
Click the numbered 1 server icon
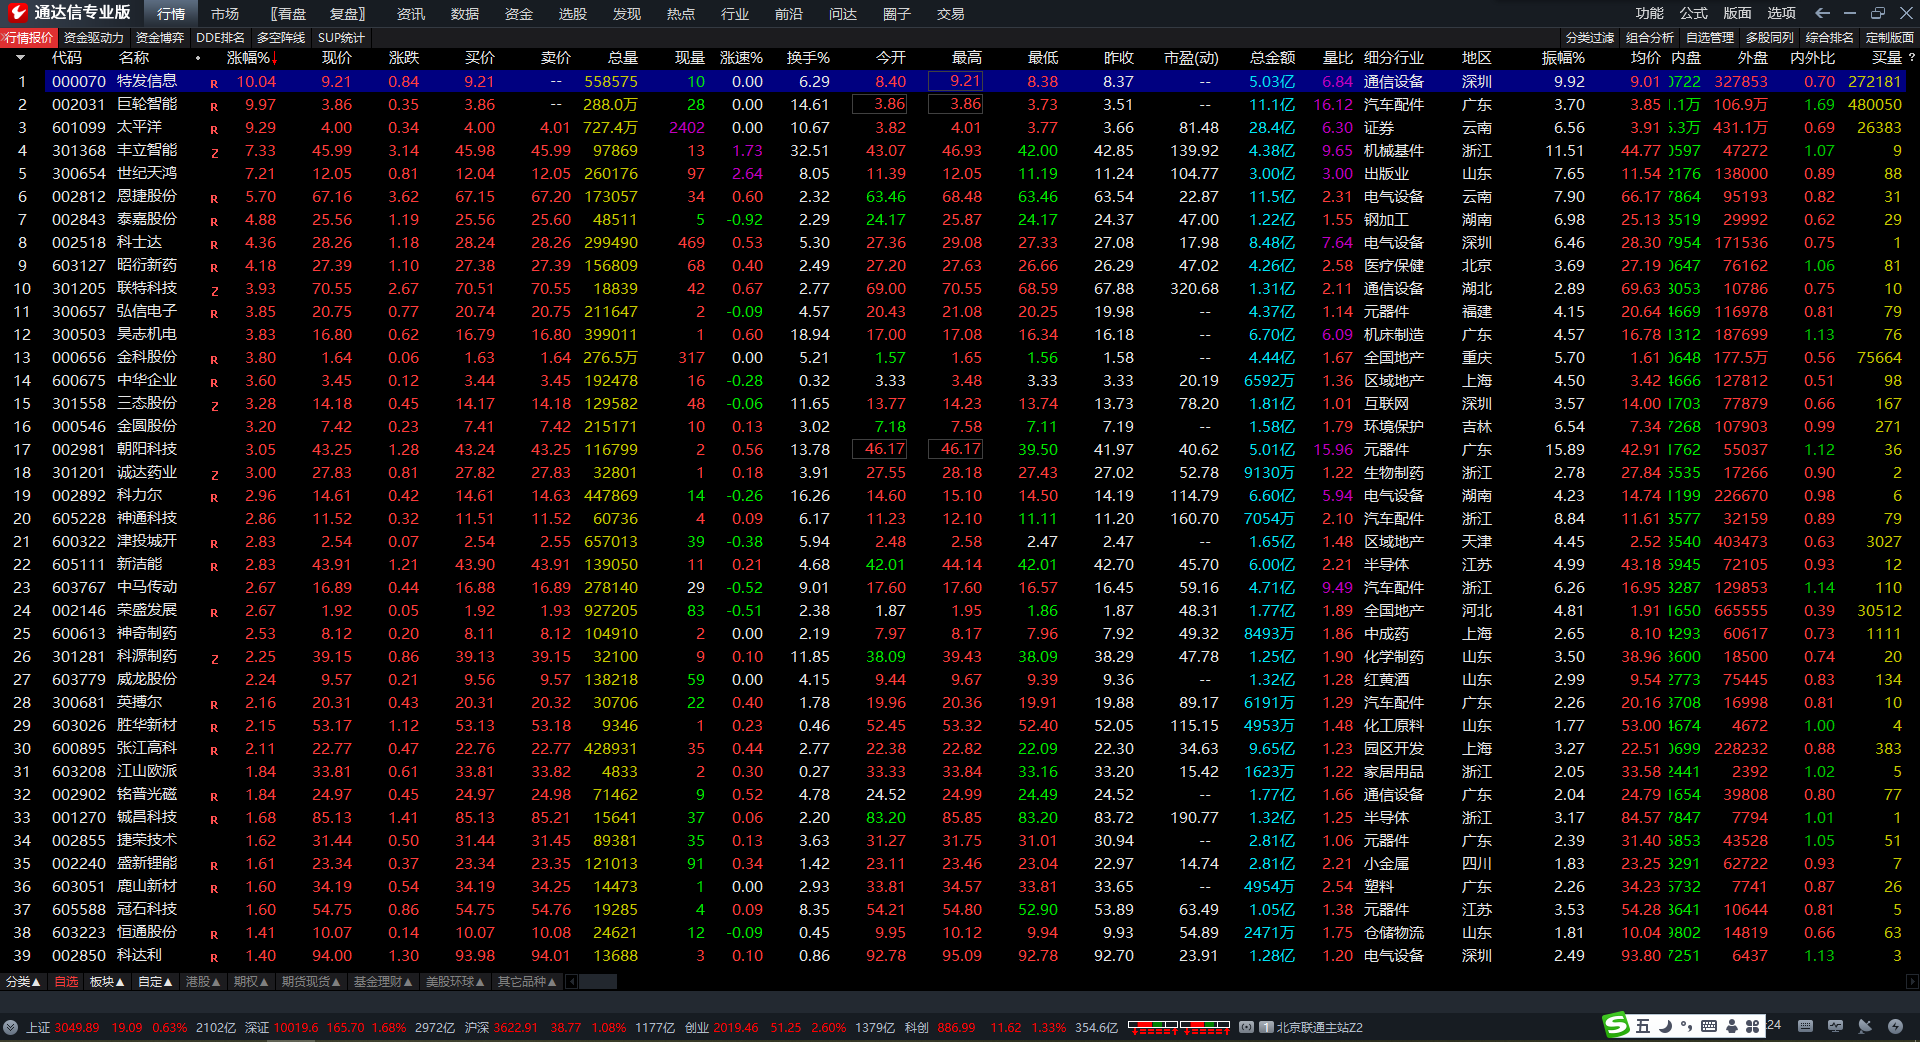tap(1266, 1027)
